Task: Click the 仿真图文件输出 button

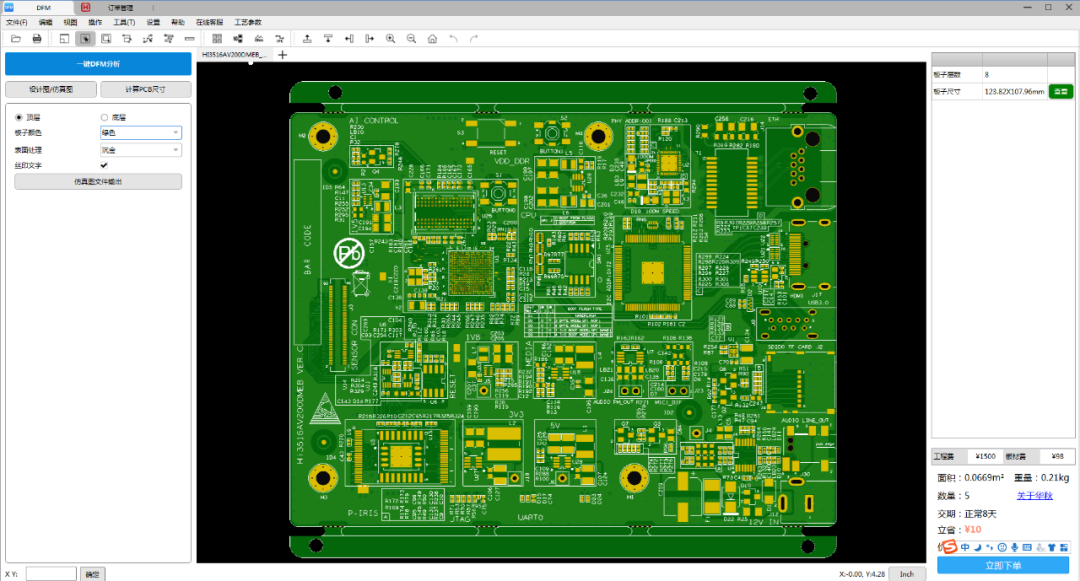Action: pyautogui.click(x=98, y=182)
